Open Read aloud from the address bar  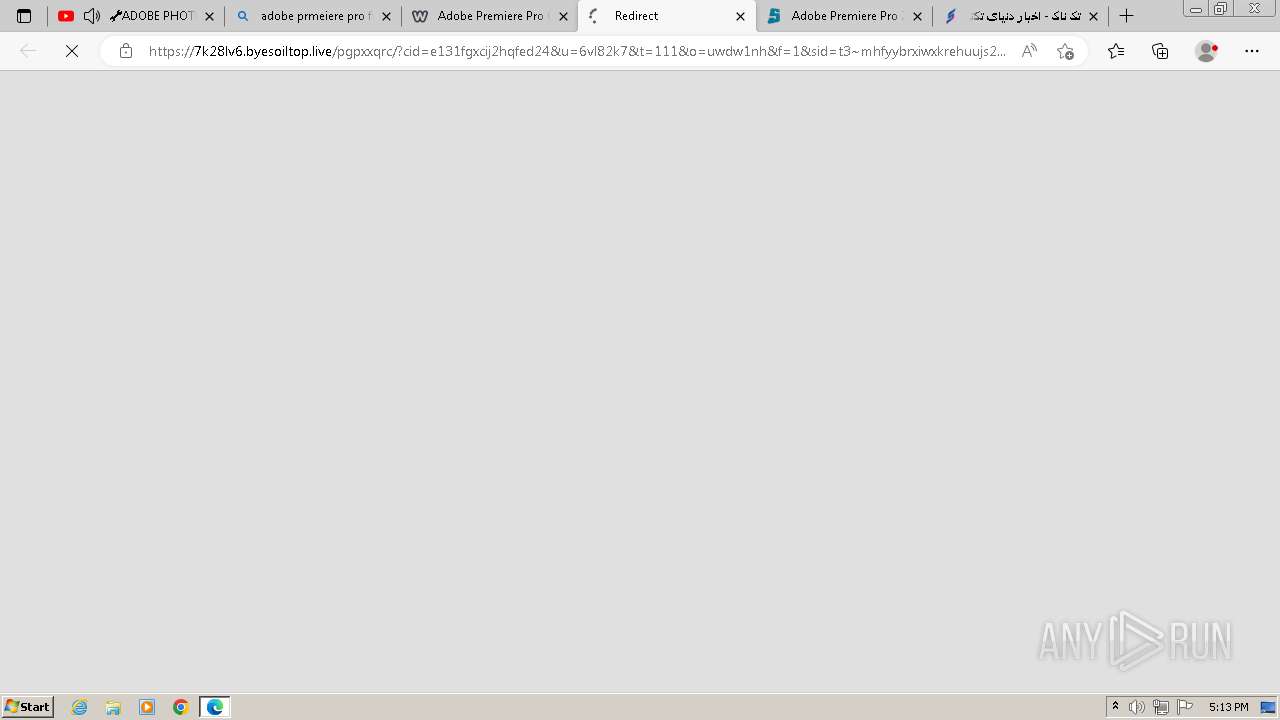click(1029, 51)
